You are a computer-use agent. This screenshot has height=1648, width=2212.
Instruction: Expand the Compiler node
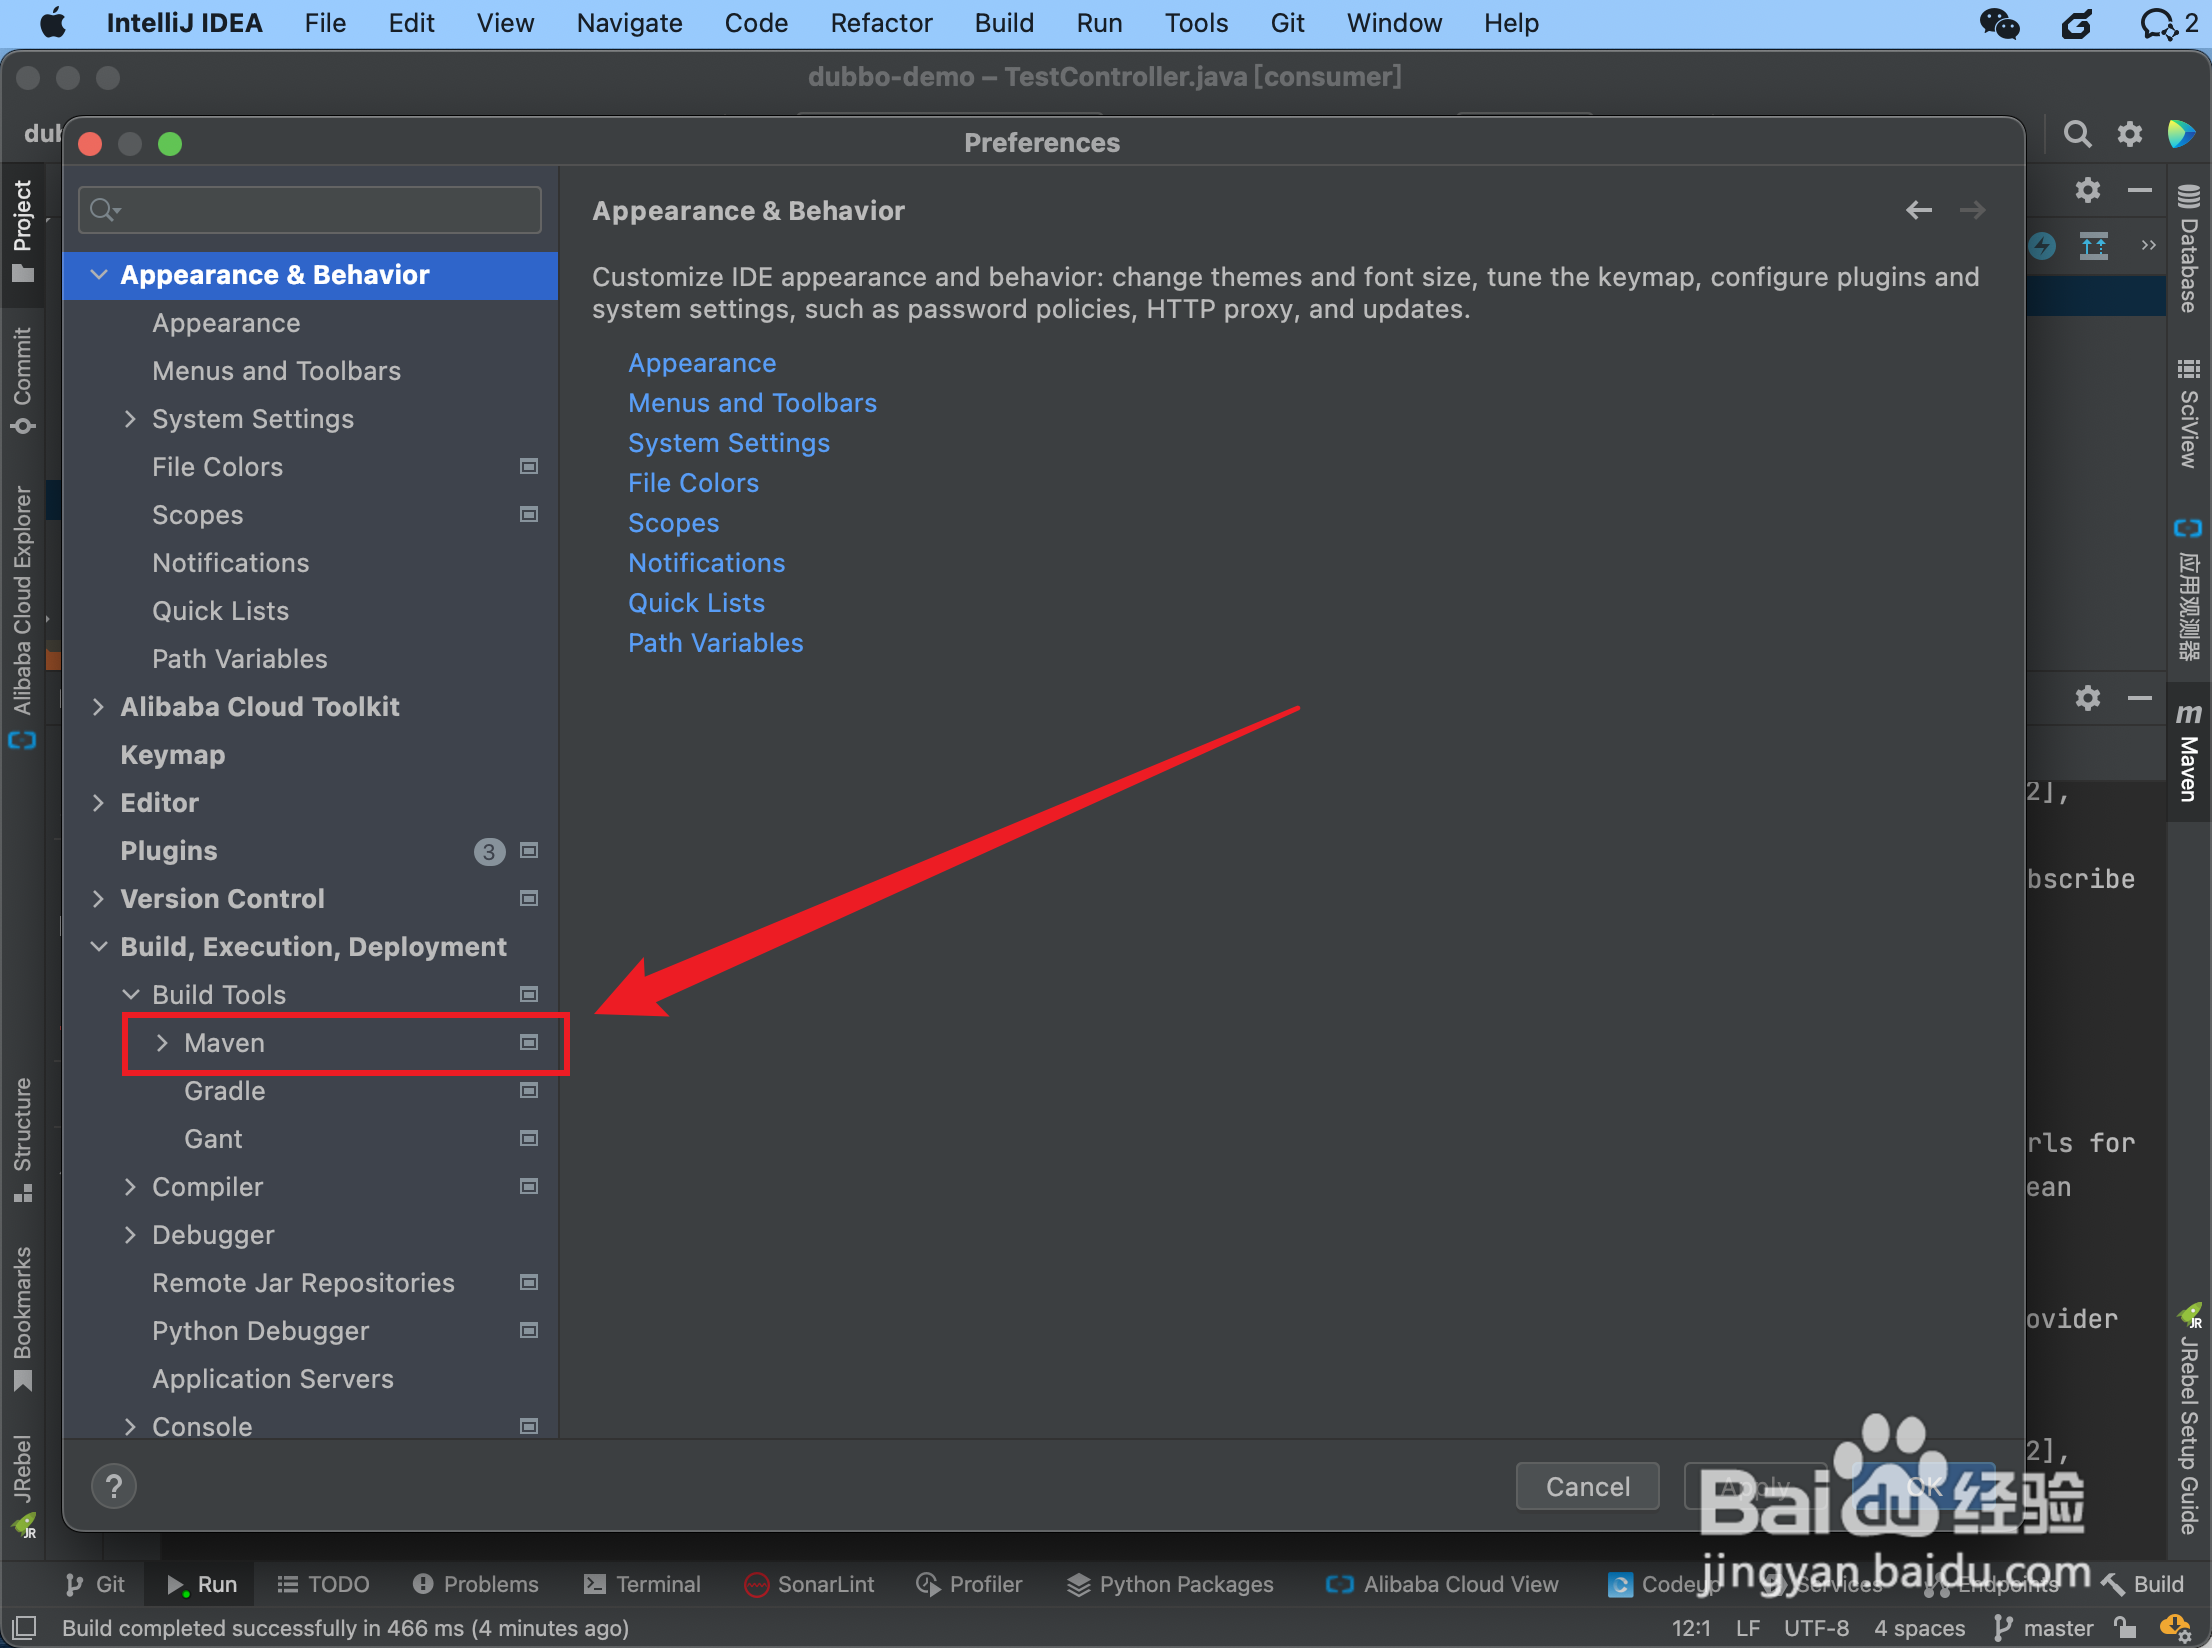(130, 1186)
